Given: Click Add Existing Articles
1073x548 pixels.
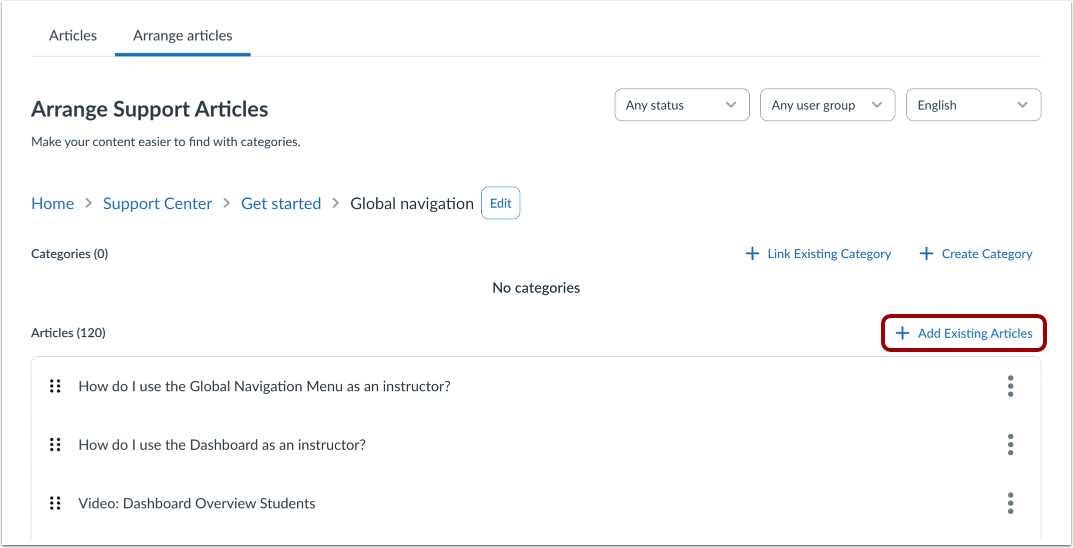Looking at the screenshot, I should point(964,333).
